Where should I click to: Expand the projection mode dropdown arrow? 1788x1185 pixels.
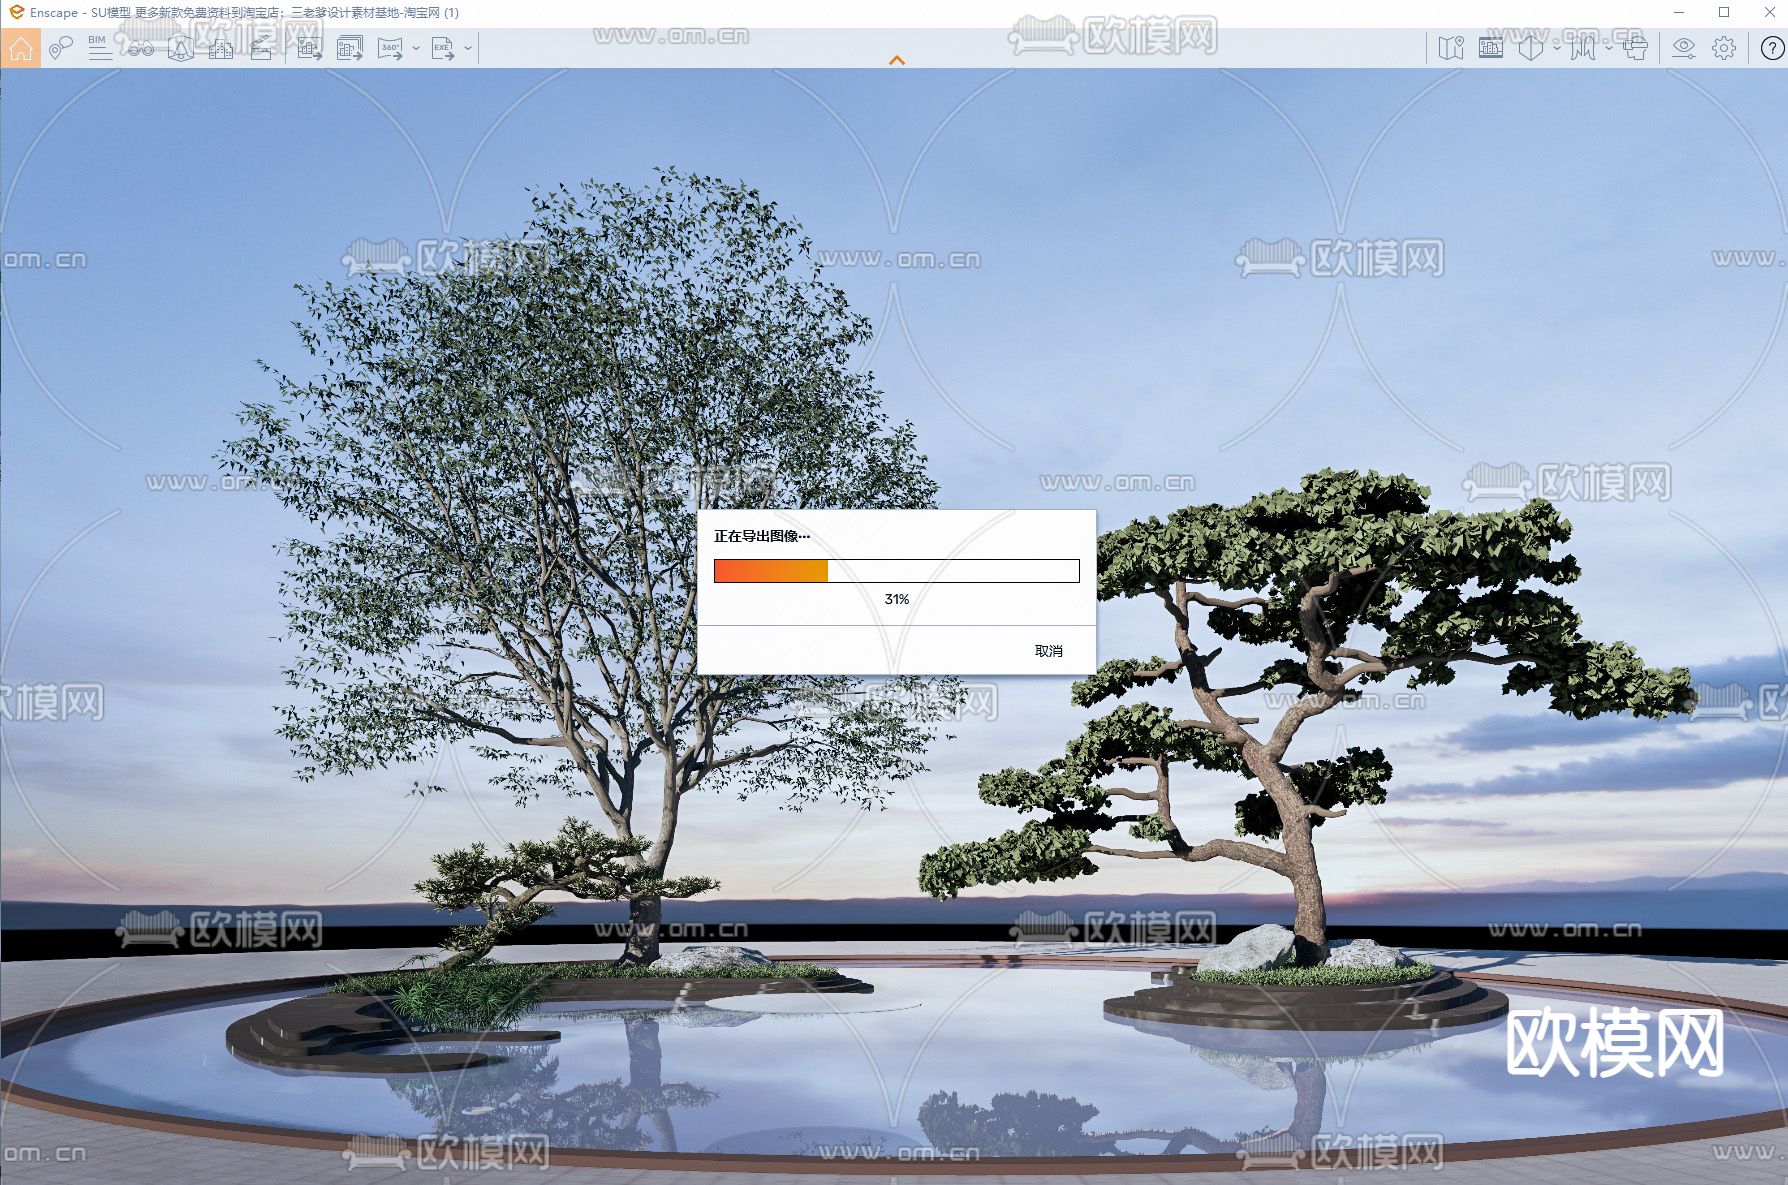tap(1557, 47)
